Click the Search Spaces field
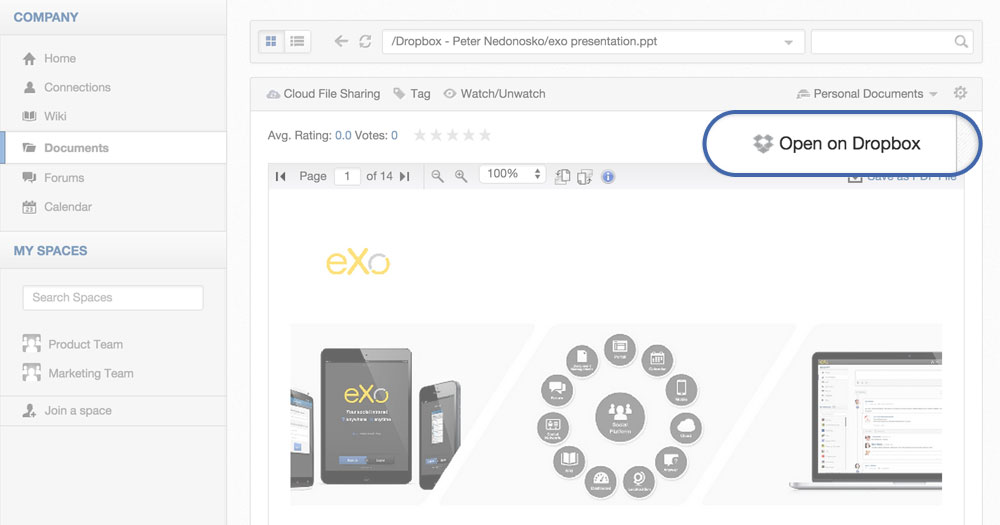The height and width of the screenshot is (525, 1000). (x=113, y=298)
